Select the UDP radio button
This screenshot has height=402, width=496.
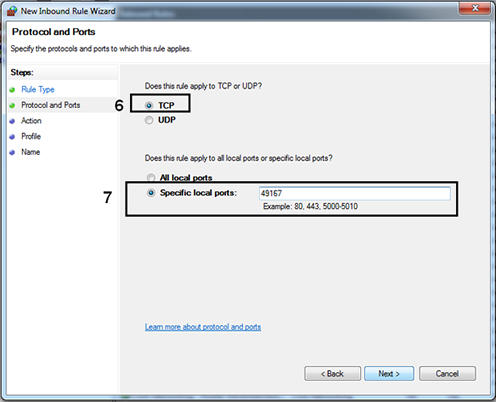149,120
